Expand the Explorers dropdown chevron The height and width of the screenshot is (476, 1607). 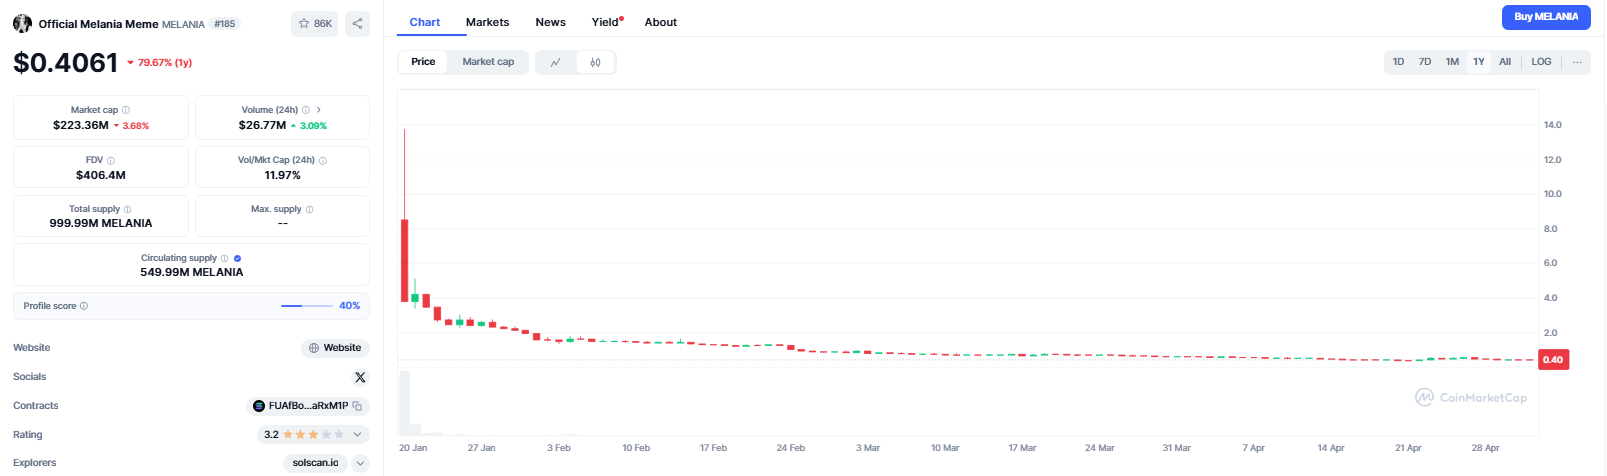(x=361, y=463)
